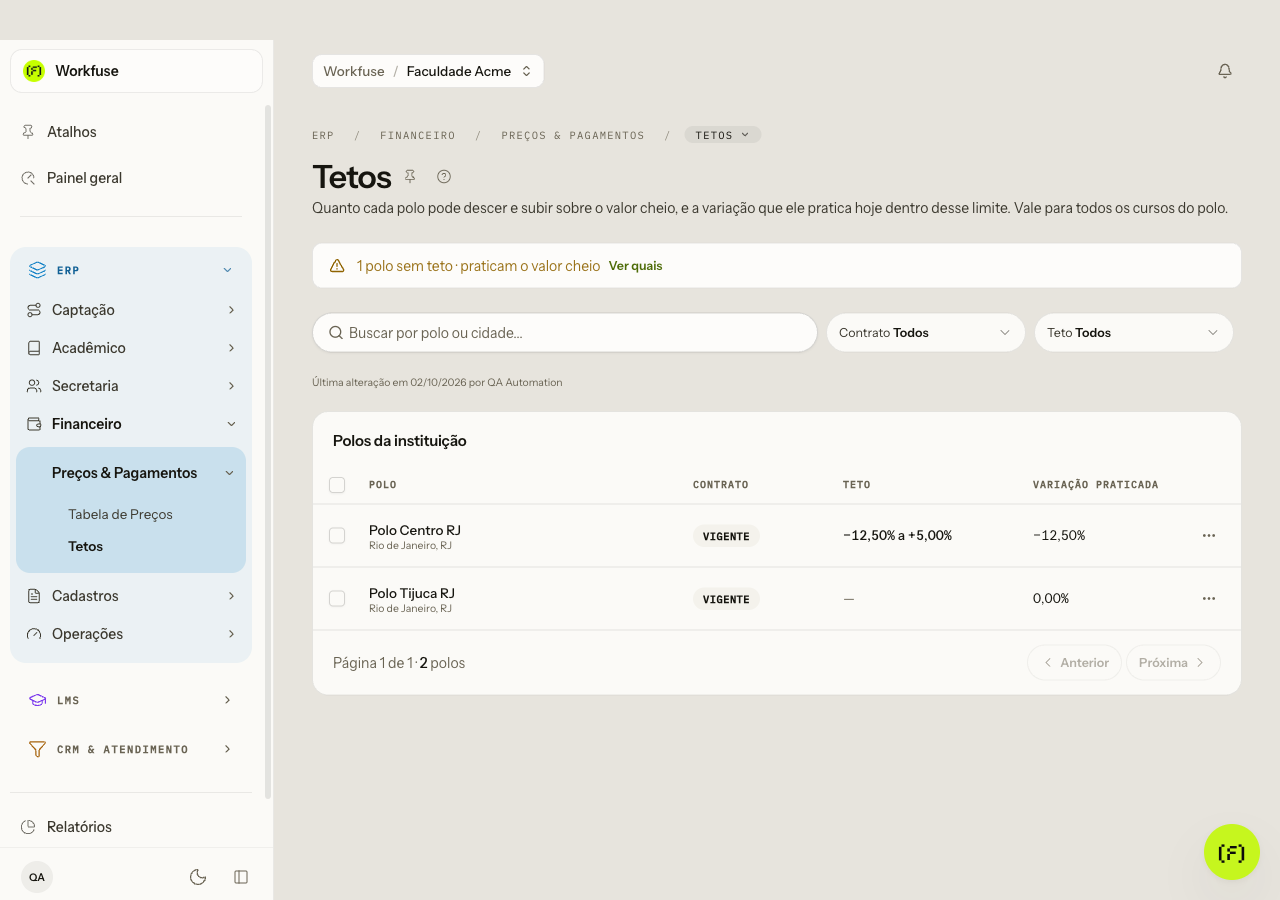The height and width of the screenshot is (900, 1280).
Task: Click the search magnifier icon
Action: point(336,333)
